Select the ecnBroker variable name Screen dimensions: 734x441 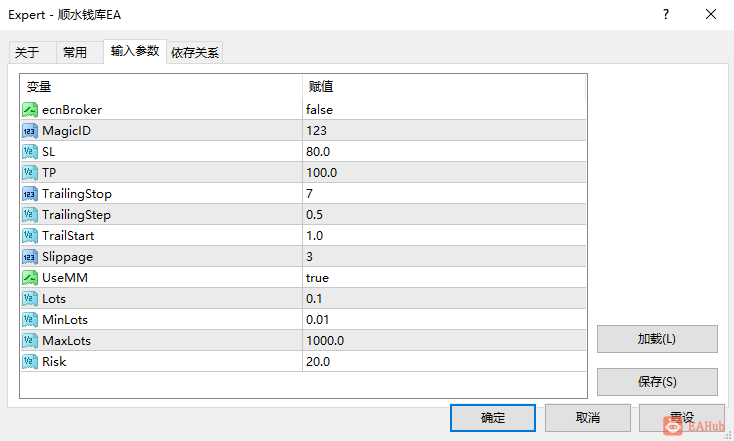tap(72, 110)
